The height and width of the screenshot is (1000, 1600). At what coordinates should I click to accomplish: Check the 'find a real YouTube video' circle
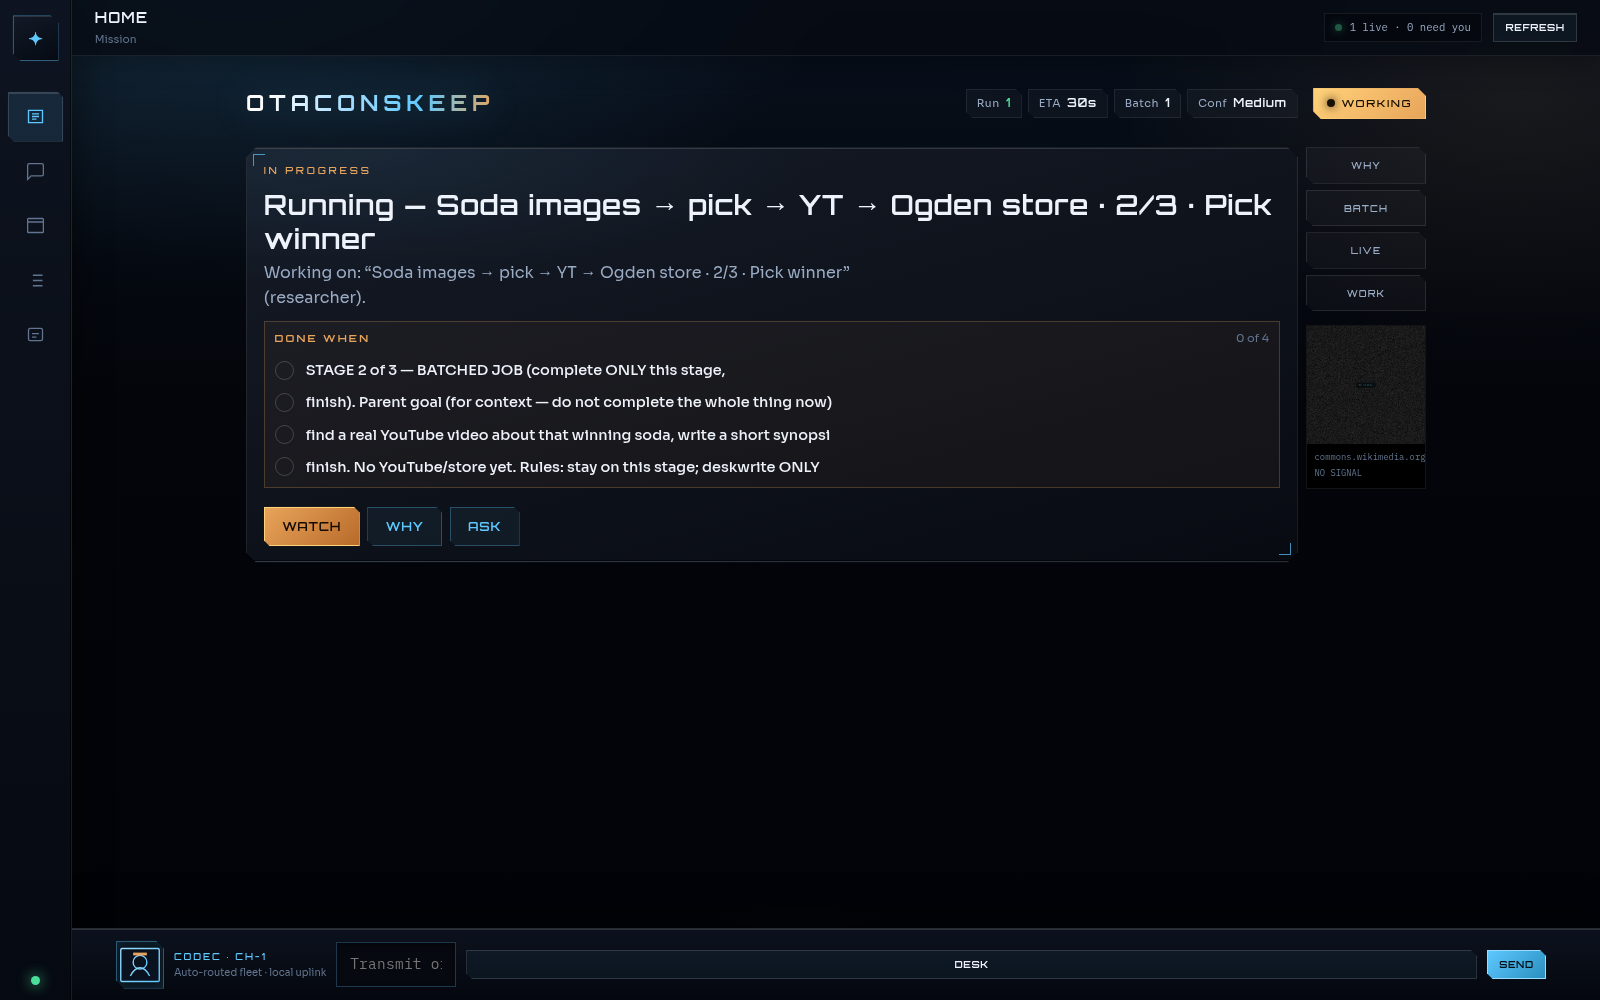click(x=284, y=435)
